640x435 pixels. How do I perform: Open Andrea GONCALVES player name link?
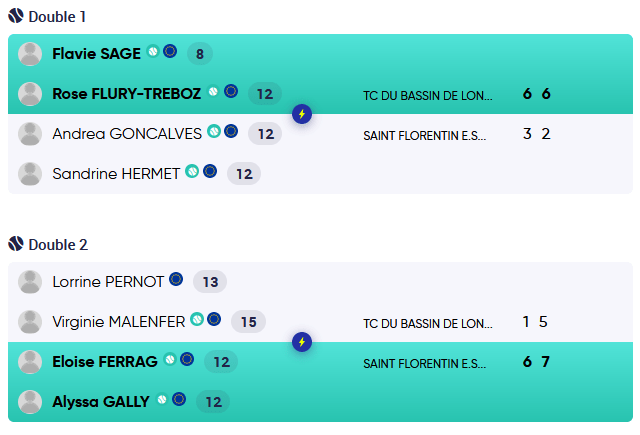127,133
